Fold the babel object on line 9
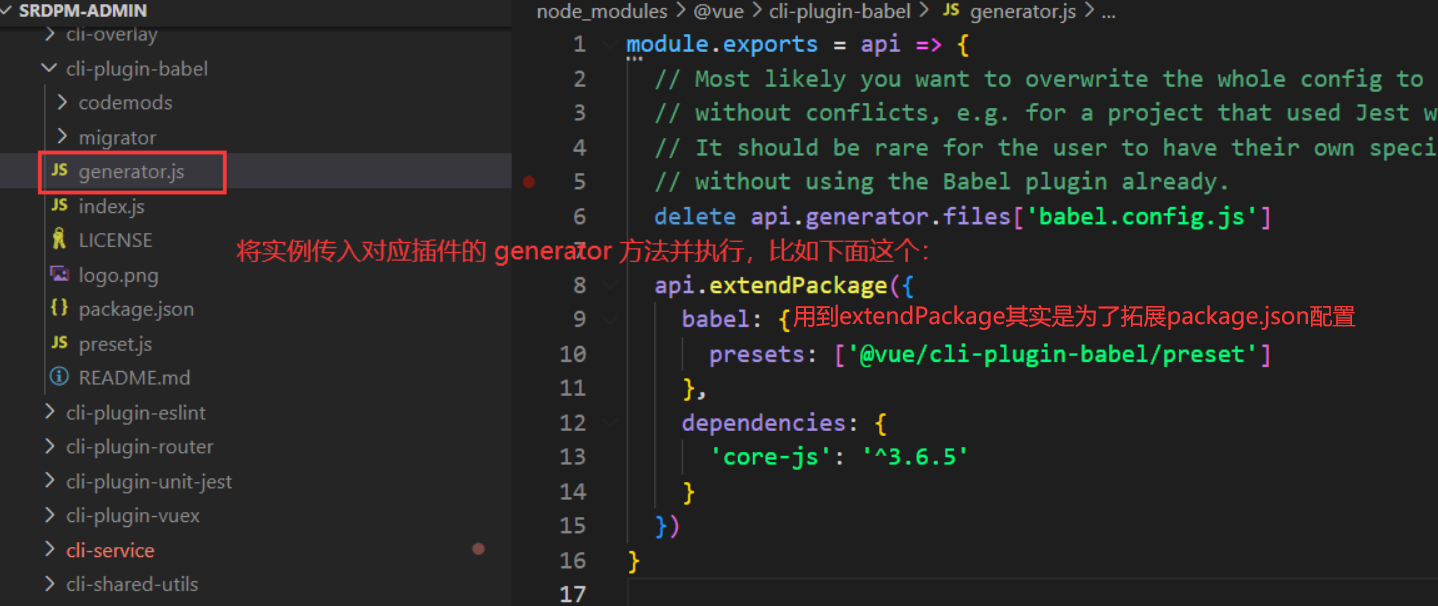The height and width of the screenshot is (606, 1438). tap(609, 320)
